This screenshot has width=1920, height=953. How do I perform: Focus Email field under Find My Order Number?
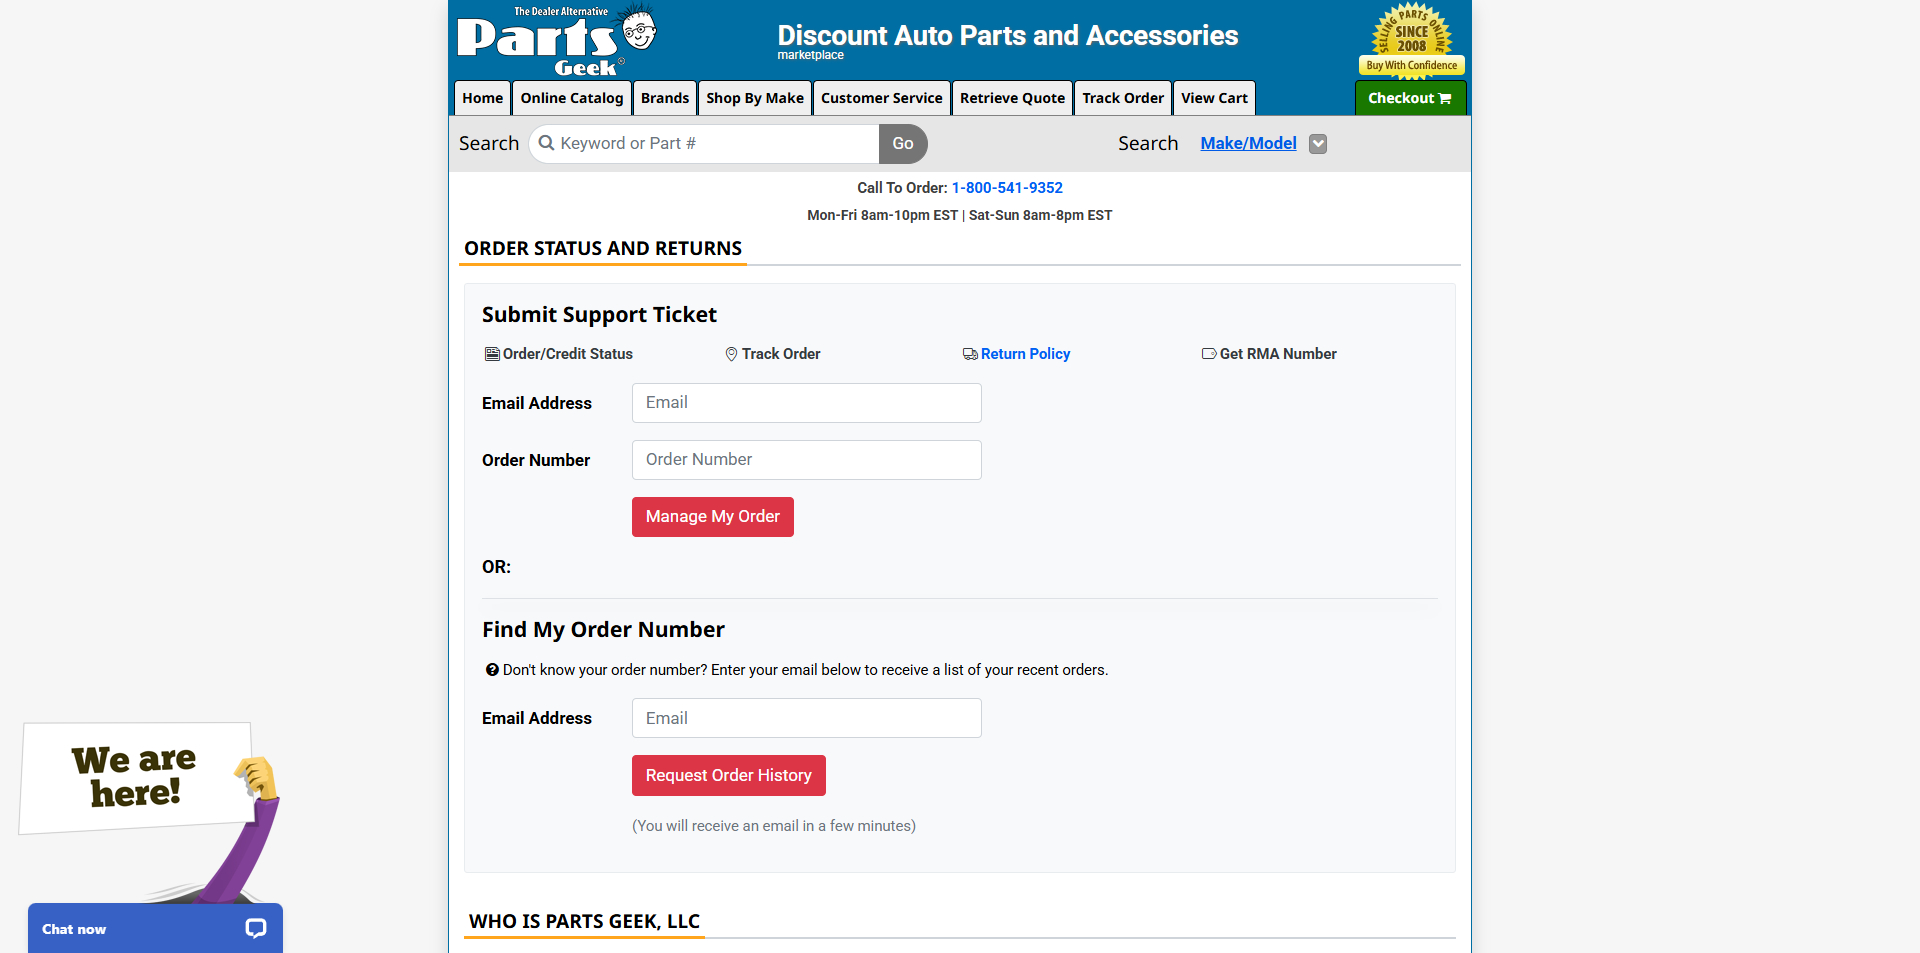pyautogui.click(x=807, y=718)
